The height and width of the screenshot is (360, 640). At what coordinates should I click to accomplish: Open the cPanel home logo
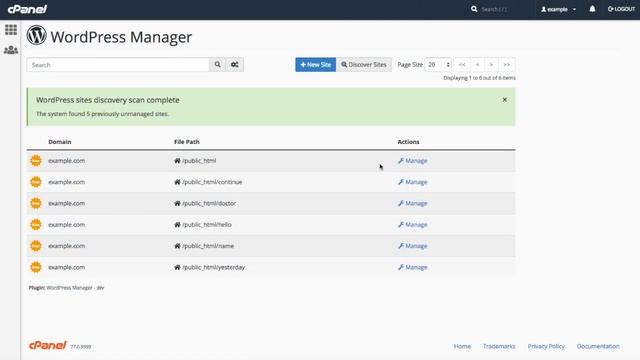click(x=27, y=9)
